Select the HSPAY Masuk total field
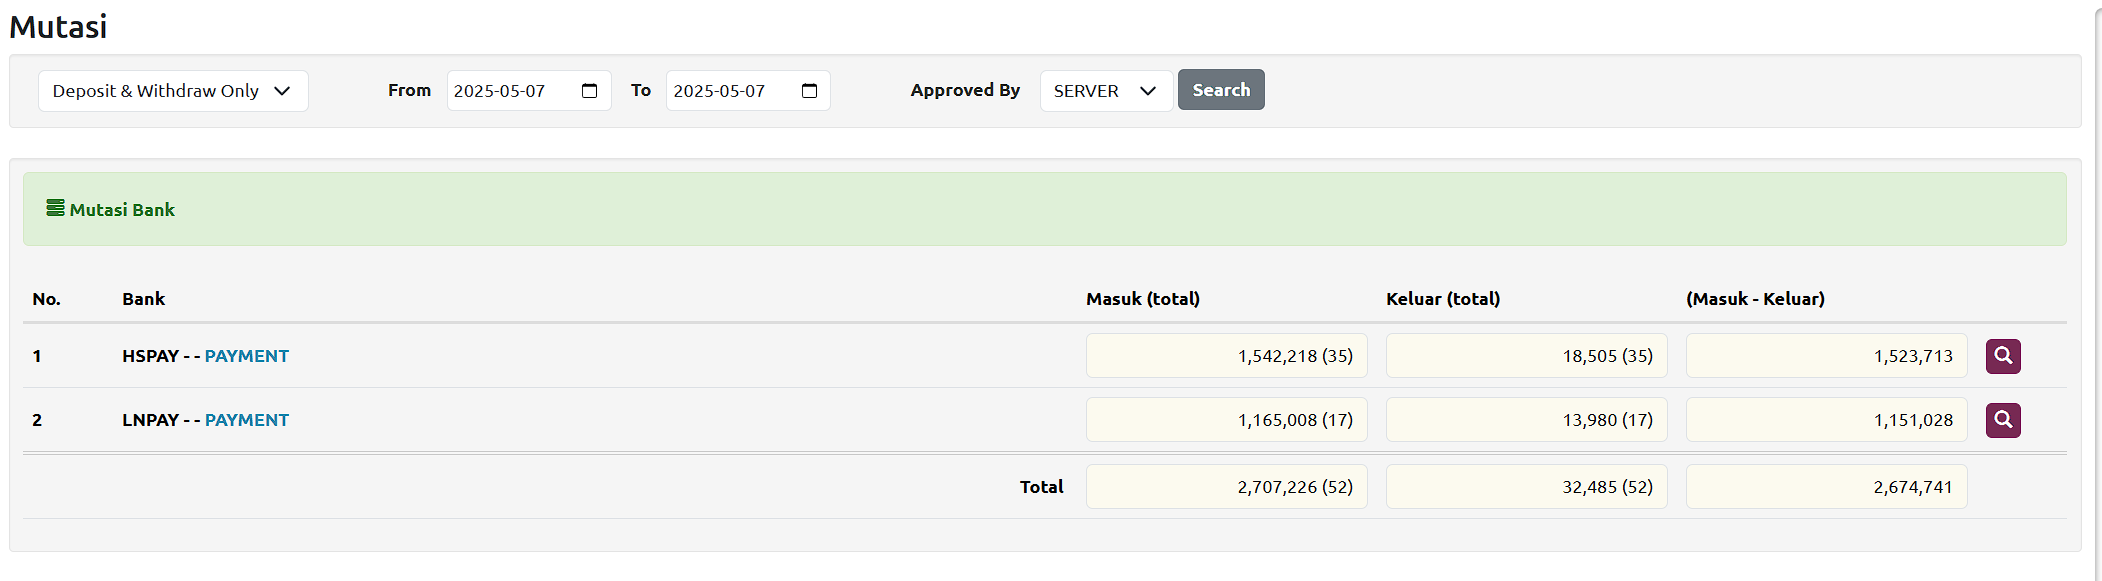2102x581 pixels. tap(1226, 356)
